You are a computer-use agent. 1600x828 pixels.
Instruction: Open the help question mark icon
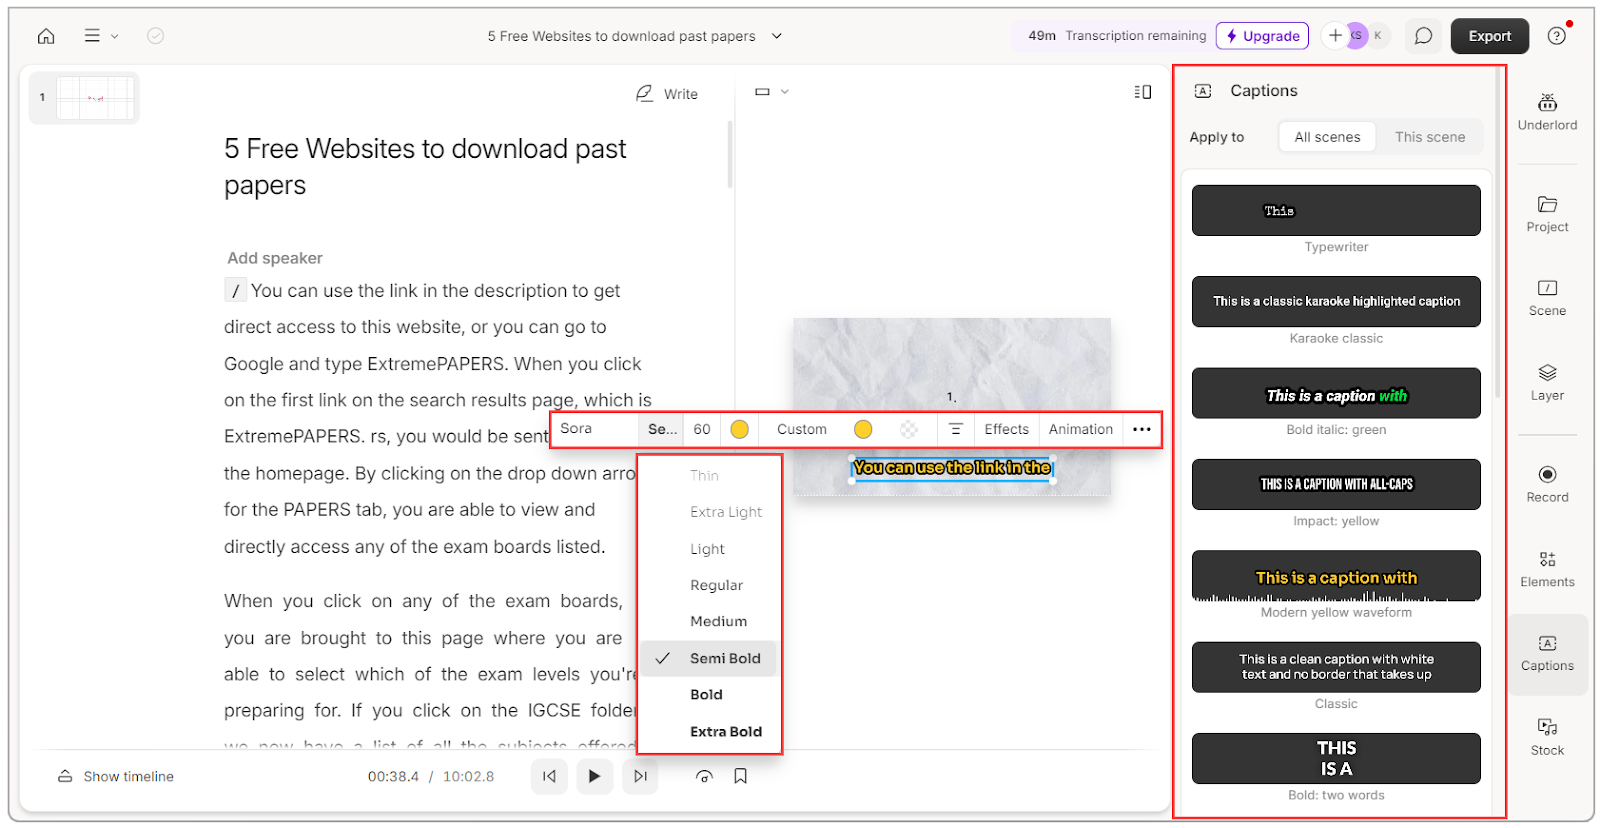click(1556, 36)
